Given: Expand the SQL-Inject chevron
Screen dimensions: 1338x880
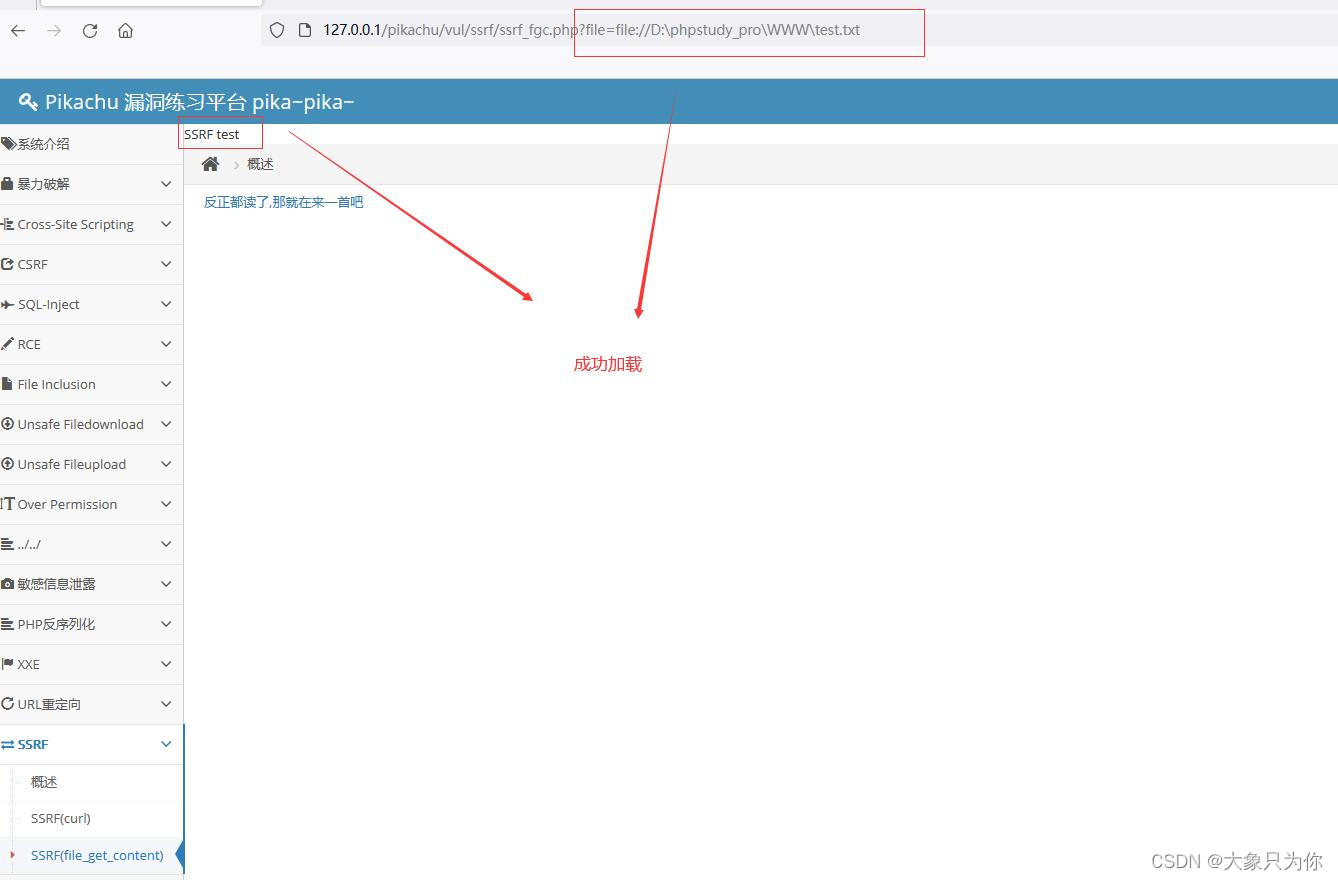Looking at the screenshot, I should click(x=166, y=304).
